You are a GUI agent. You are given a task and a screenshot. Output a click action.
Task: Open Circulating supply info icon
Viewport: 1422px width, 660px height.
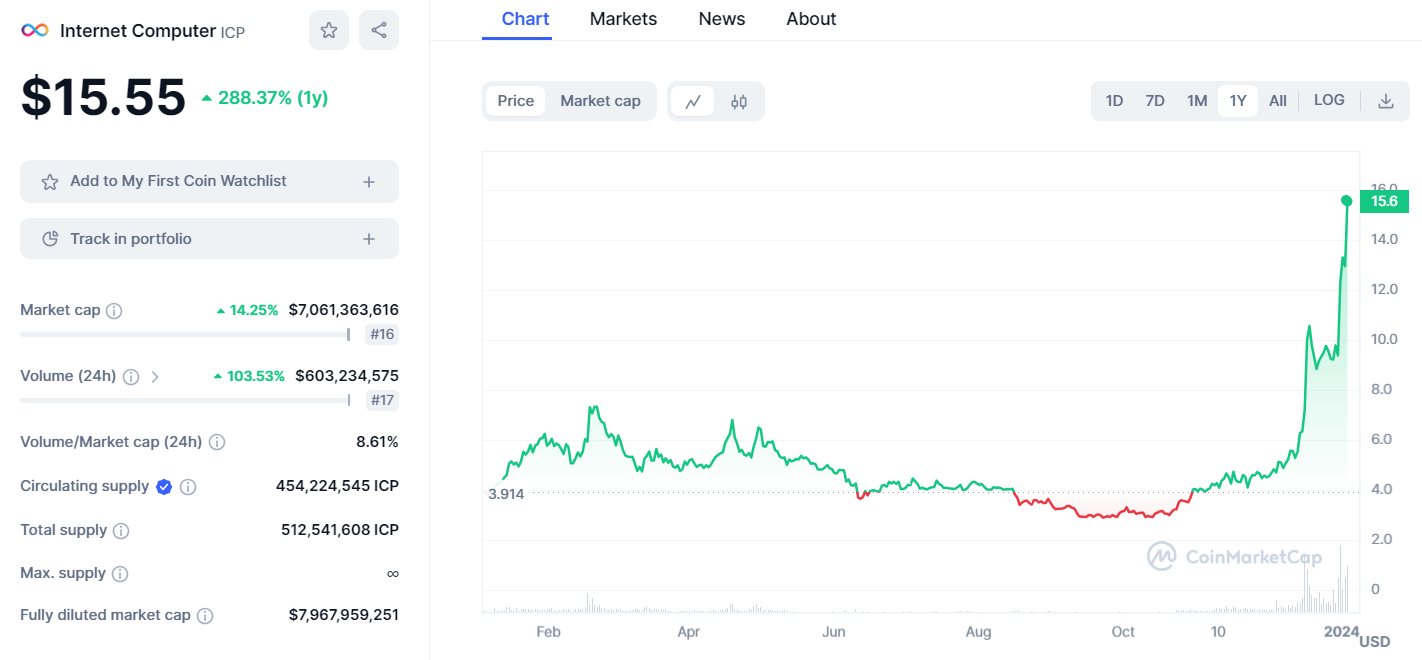[188, 487]
